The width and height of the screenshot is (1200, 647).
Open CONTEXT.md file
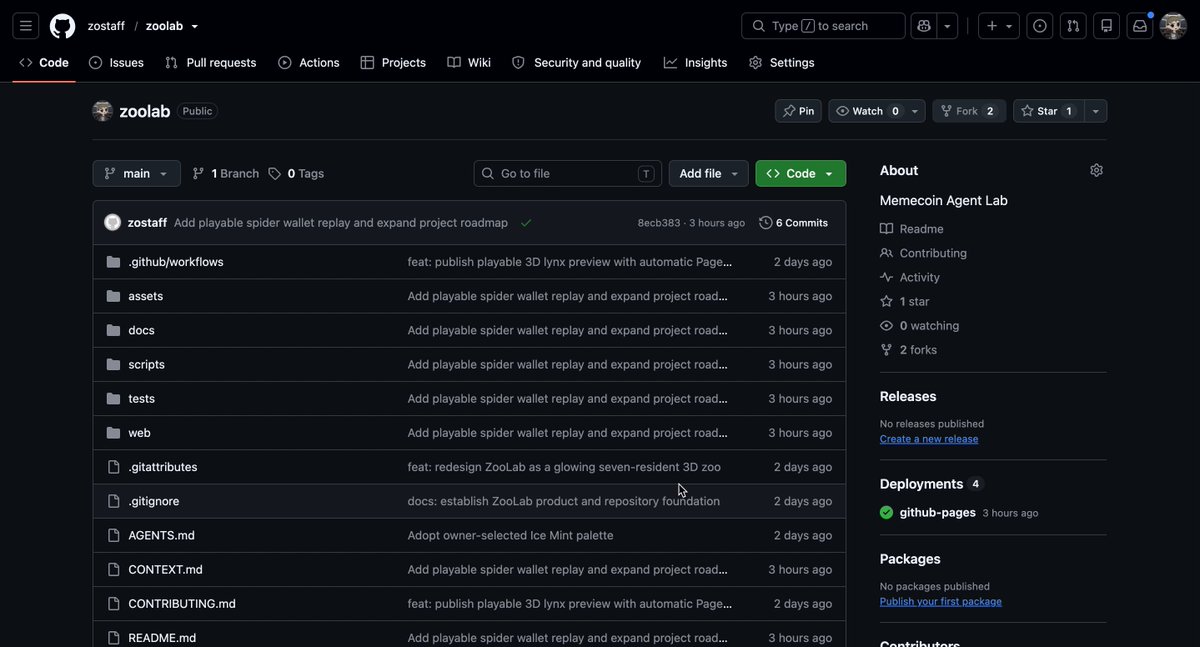166,569
